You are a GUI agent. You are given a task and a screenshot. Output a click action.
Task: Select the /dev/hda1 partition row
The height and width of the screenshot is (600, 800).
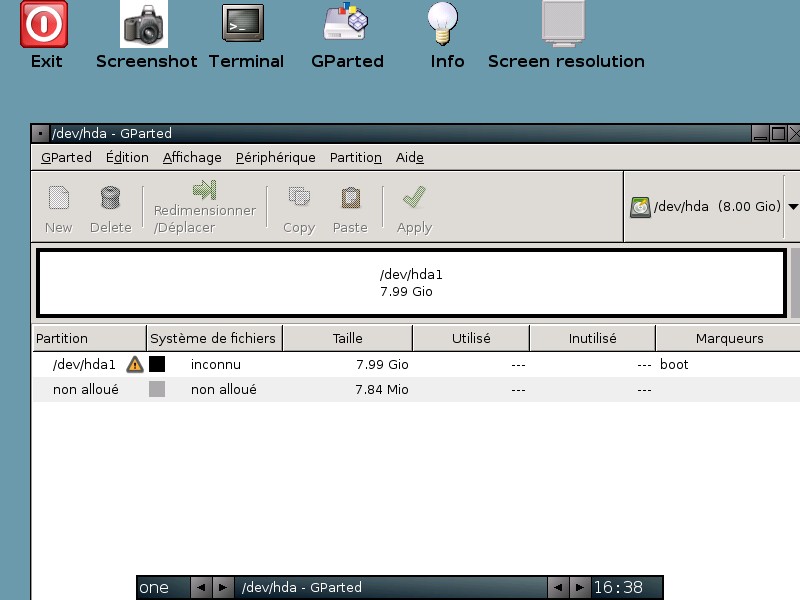[416, 364]
